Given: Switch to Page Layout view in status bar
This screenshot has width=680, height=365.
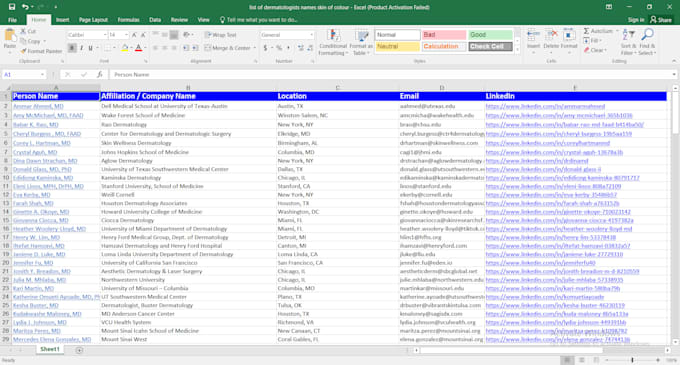Looking at the screenshot, I should [x=582, y=360].
